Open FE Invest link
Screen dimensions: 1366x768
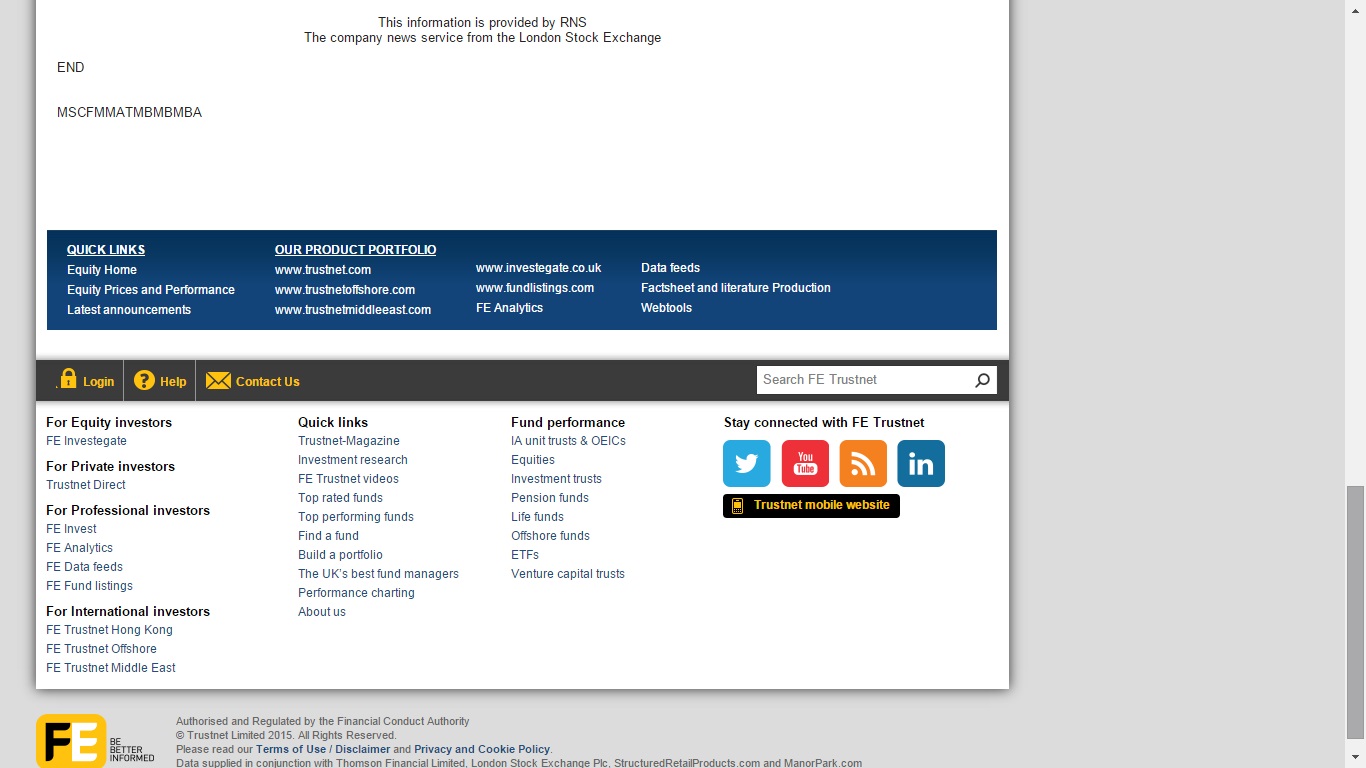[72, 529]
